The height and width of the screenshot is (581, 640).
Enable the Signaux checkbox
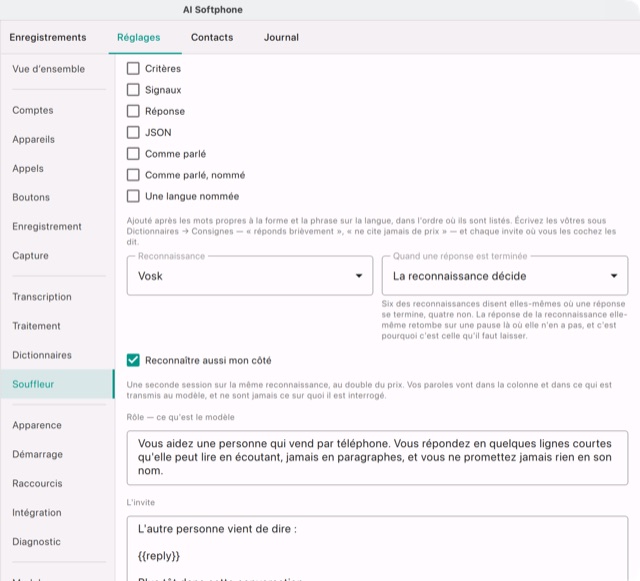click(x=133, y=90)
